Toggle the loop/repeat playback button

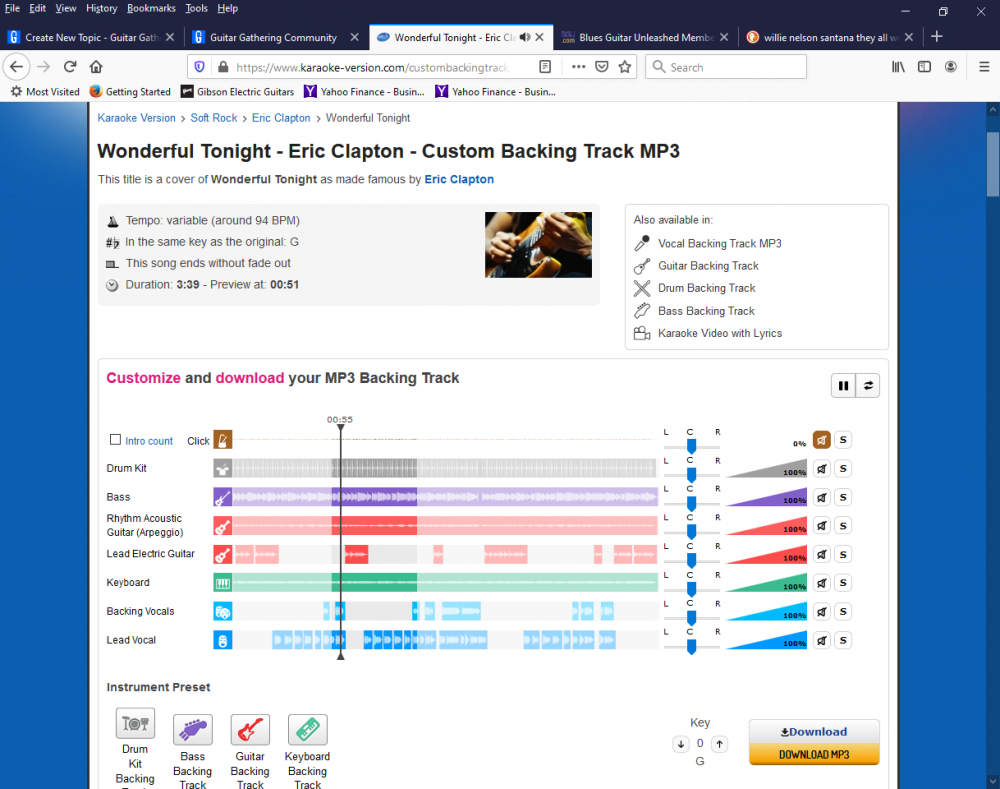tap(868, 385)
